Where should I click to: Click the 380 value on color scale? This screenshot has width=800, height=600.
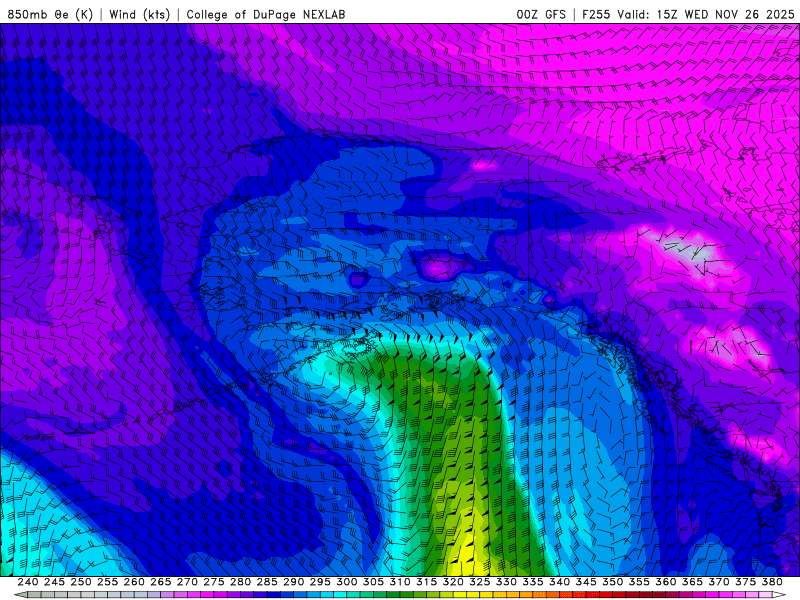[772, 582]
